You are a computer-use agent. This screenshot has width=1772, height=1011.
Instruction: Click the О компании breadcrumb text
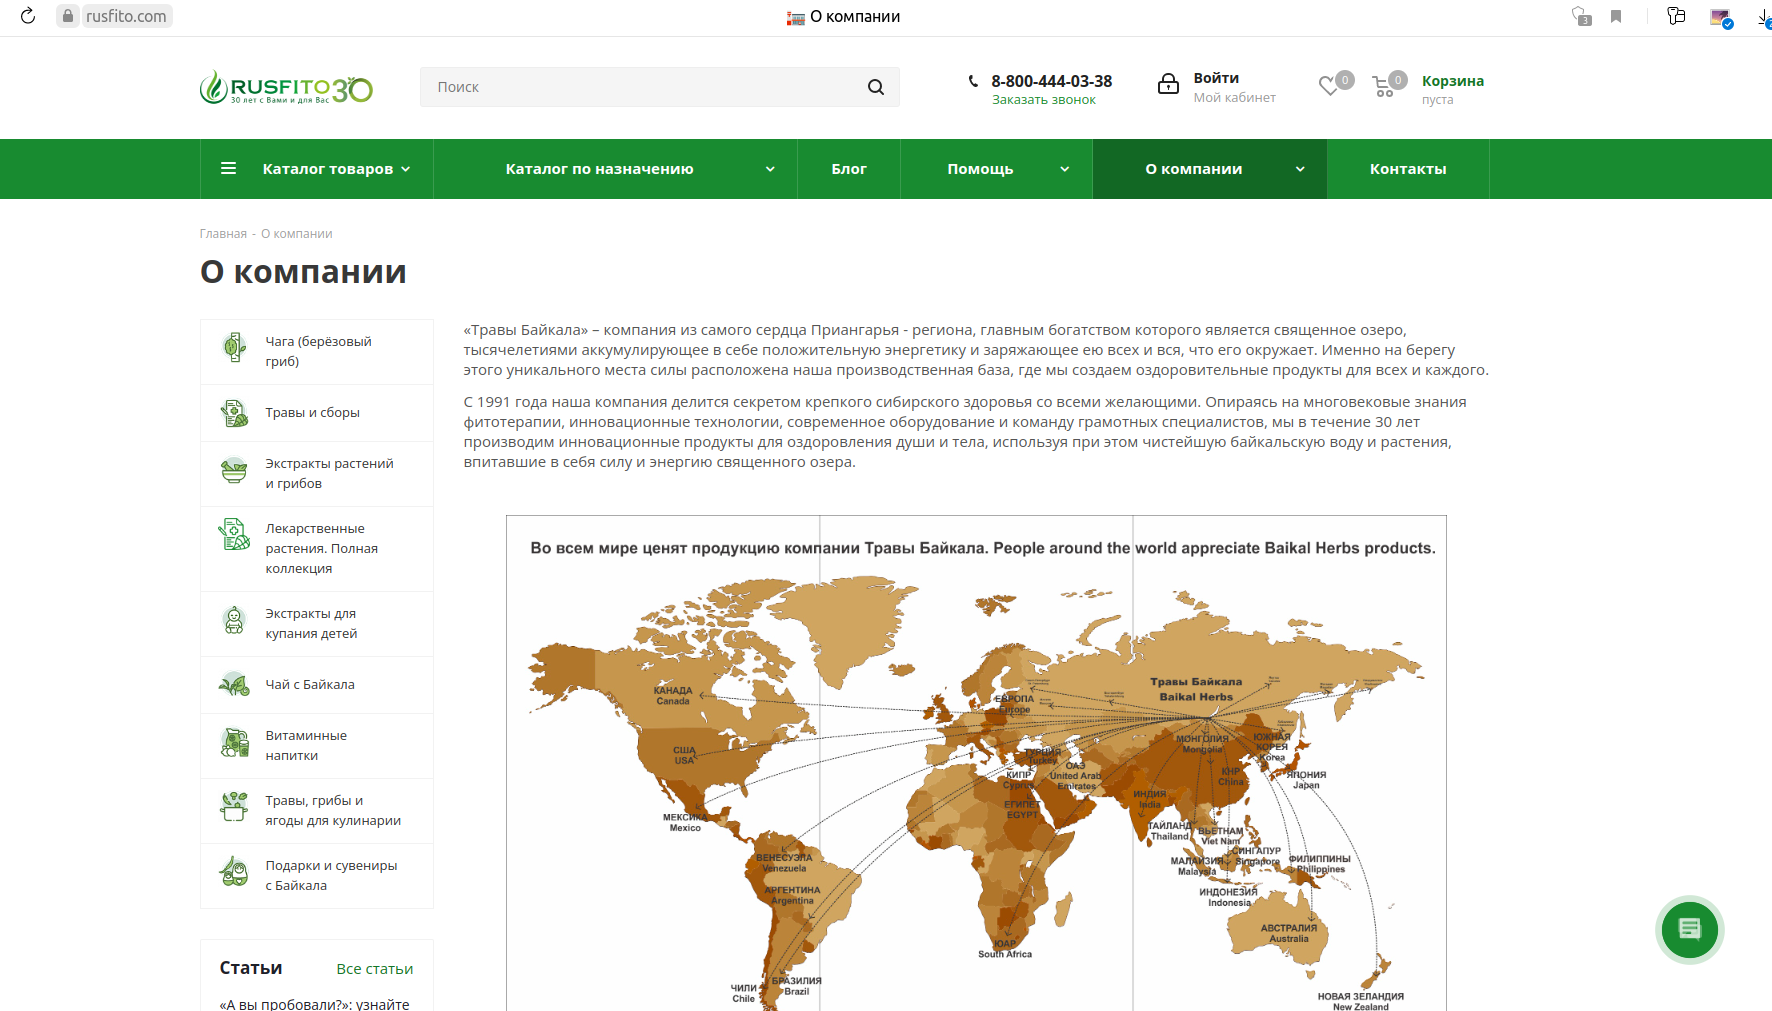click(x=297, y=234)
